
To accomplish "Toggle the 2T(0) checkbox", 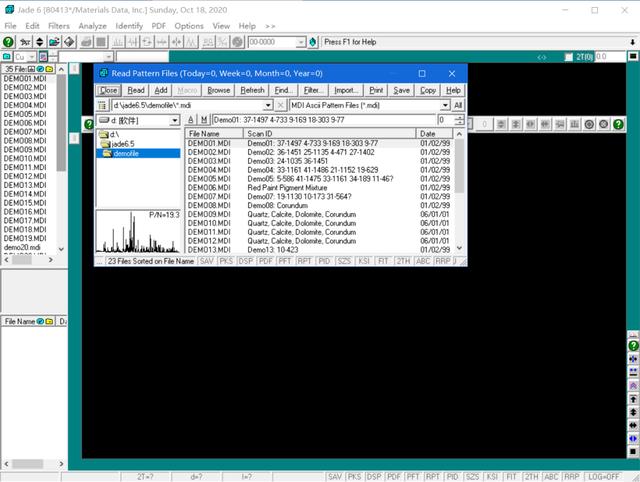I will (x=569, y=58).
